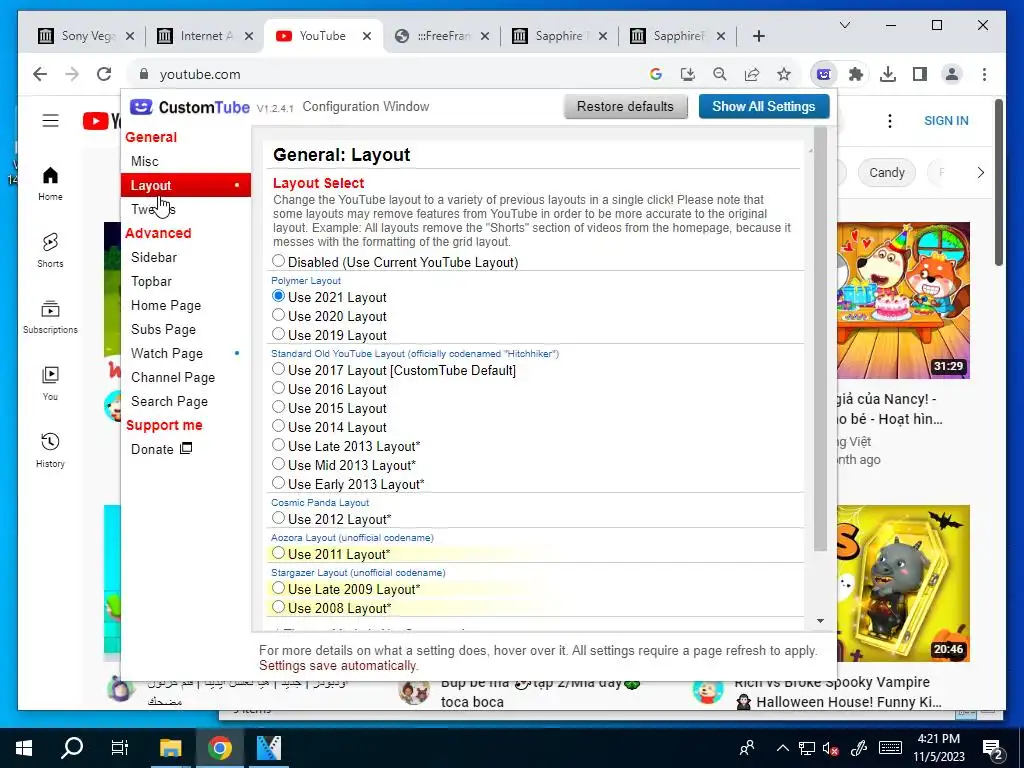Open File Explorer from taskbar
The image size is (1024, 768).
click(170, 748)
